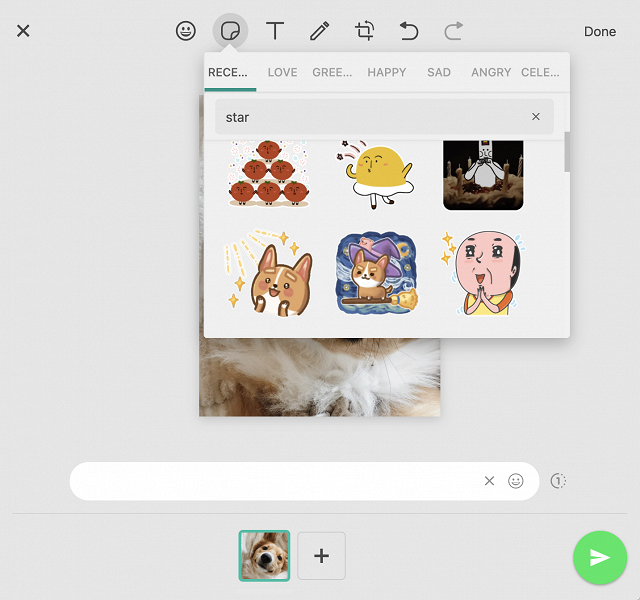Undo the last edit
The image size is (640, 600).
[x=409, y=31]
